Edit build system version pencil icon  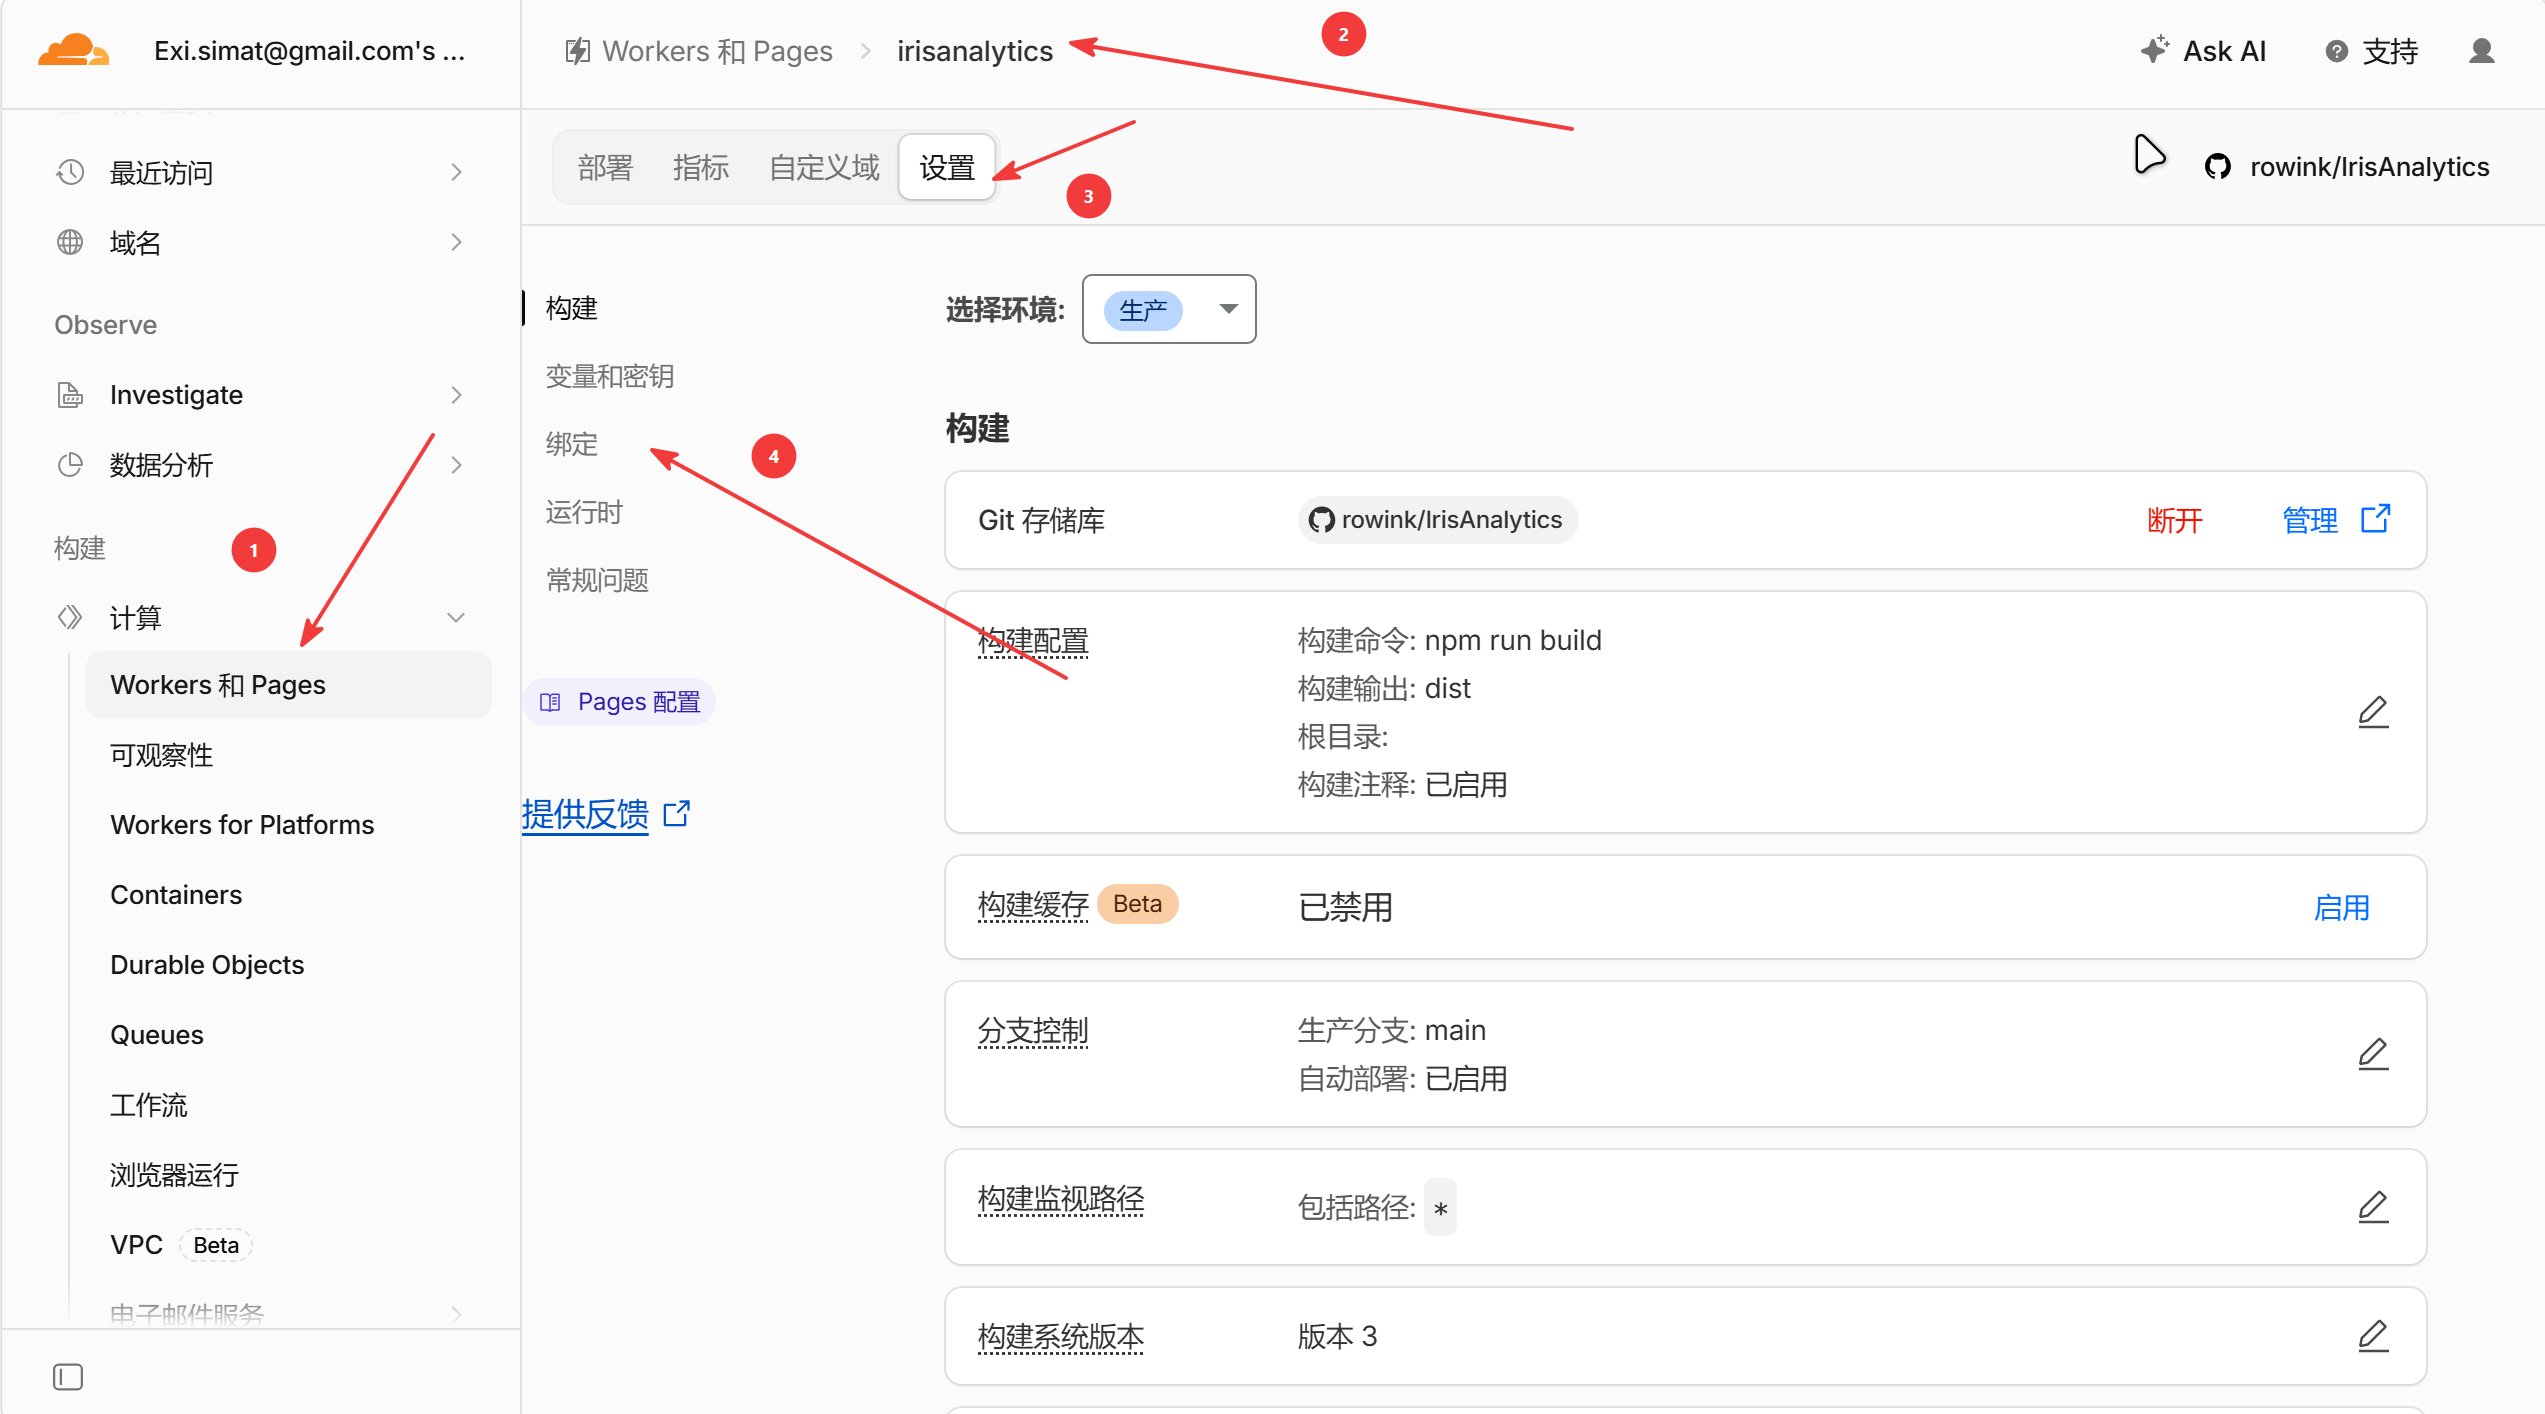click(x=2373, y=1336)
